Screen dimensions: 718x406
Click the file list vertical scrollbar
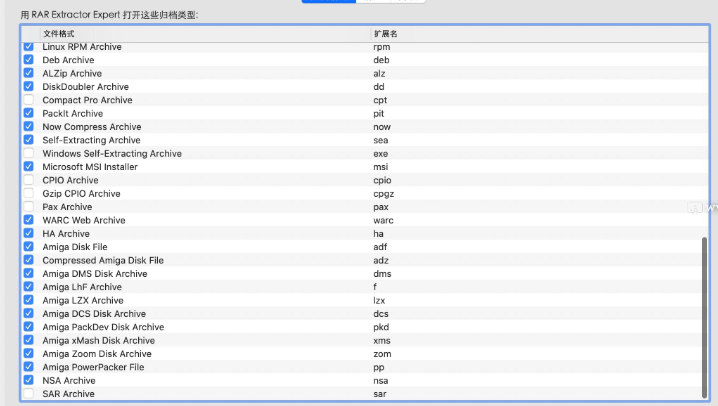tap(704, 317)
